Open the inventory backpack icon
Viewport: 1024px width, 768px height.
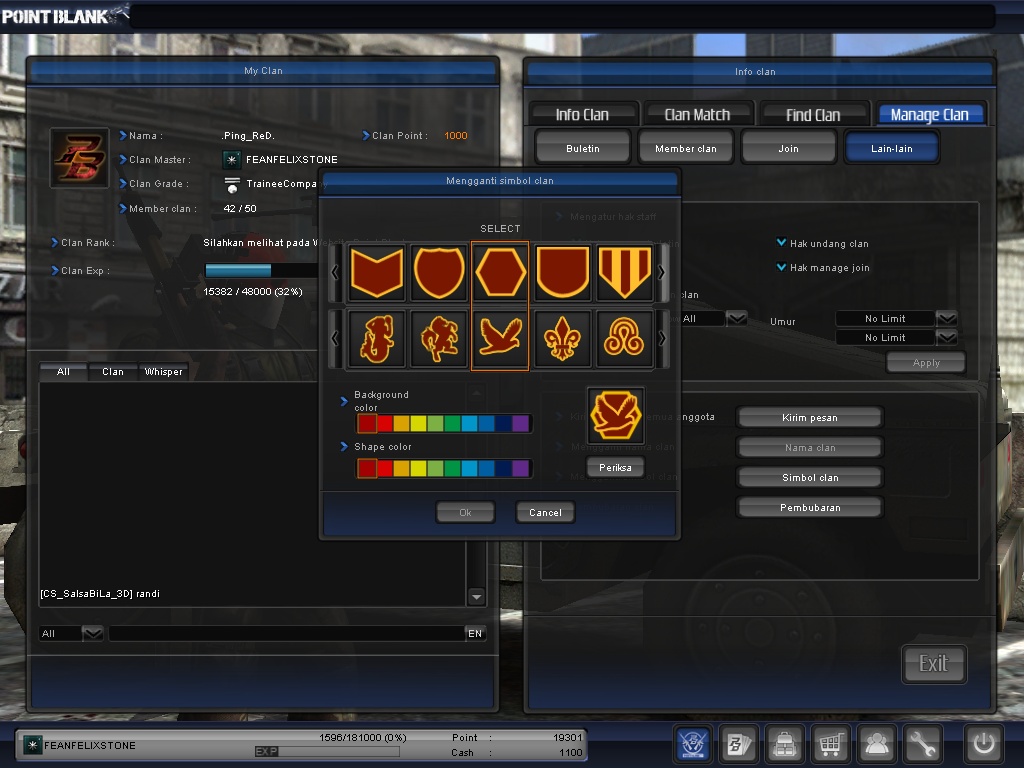coord(784,744)
